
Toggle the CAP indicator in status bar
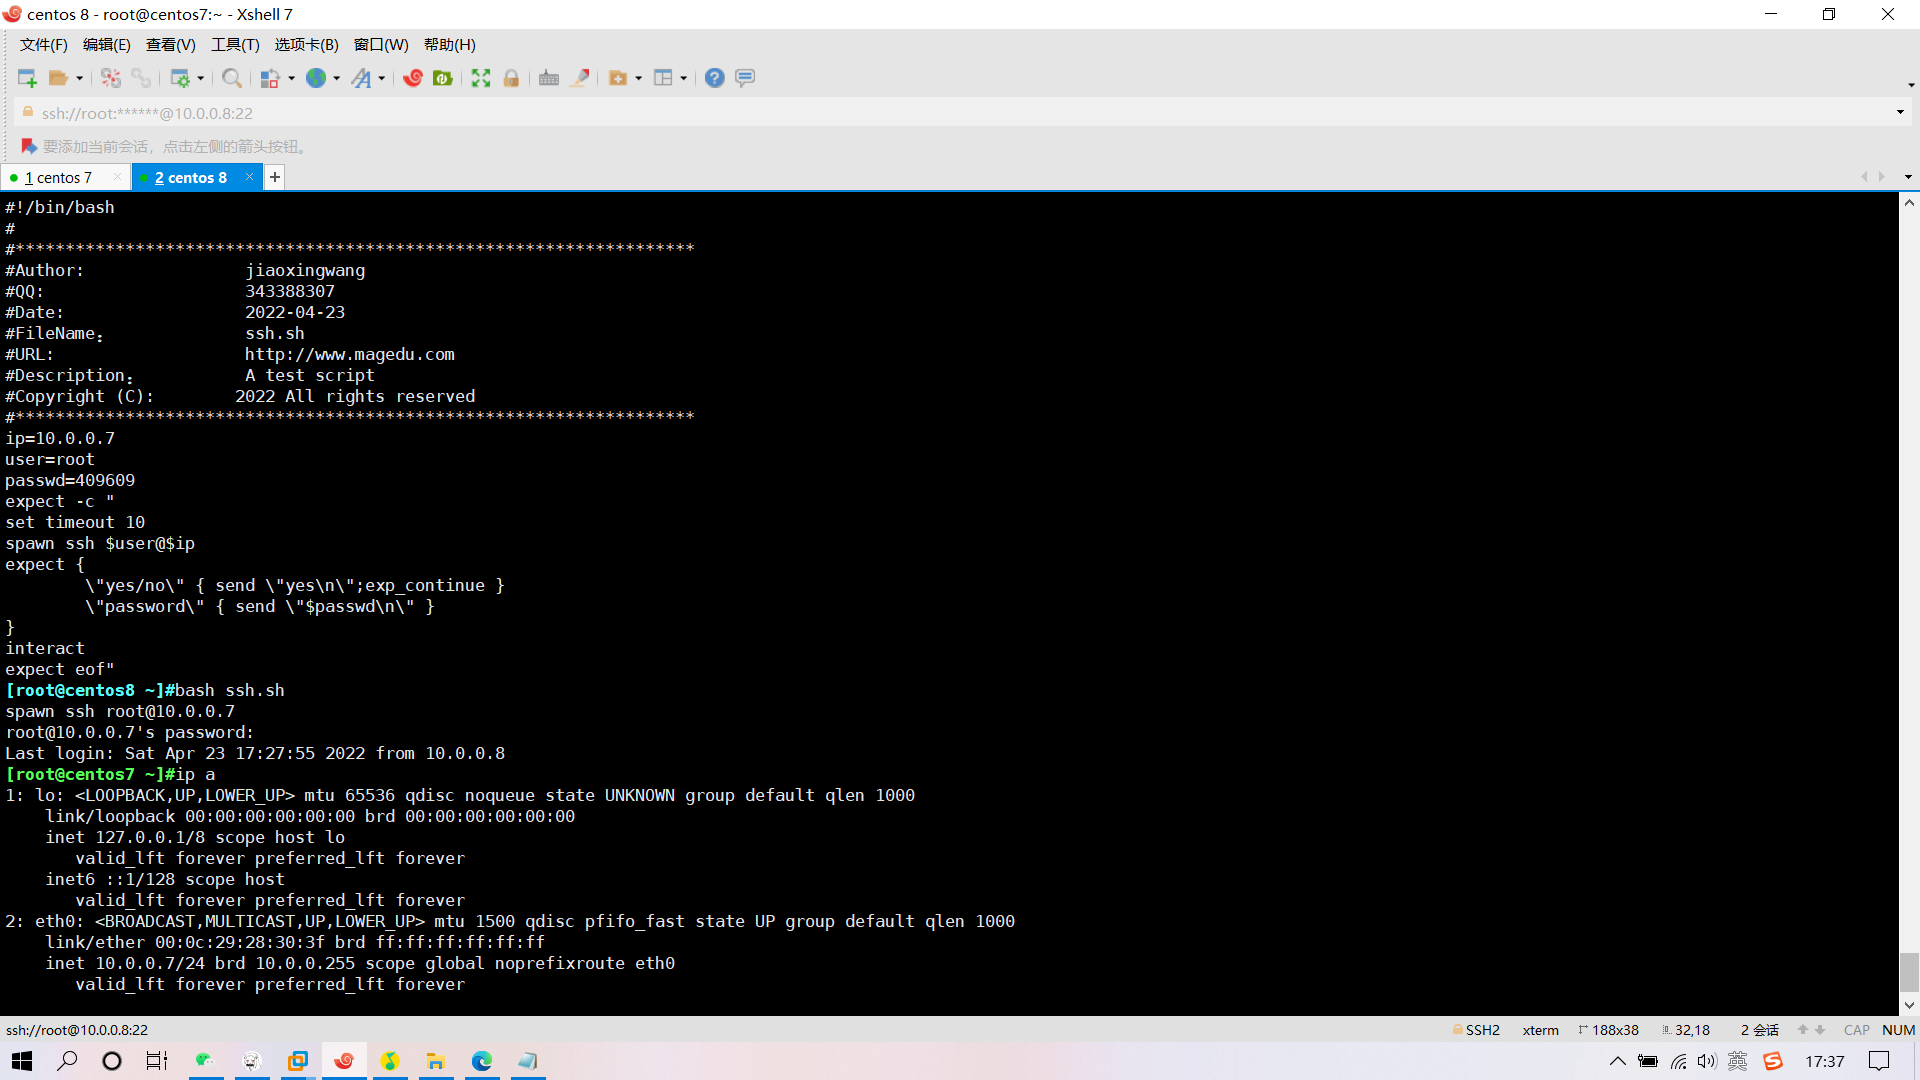click(x=1856, y=1030)
